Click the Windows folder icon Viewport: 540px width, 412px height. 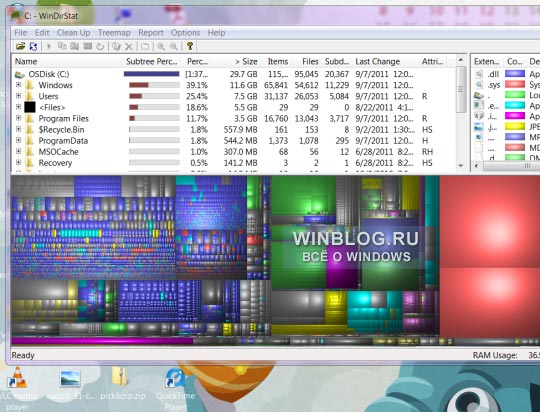tap(30, 85)
